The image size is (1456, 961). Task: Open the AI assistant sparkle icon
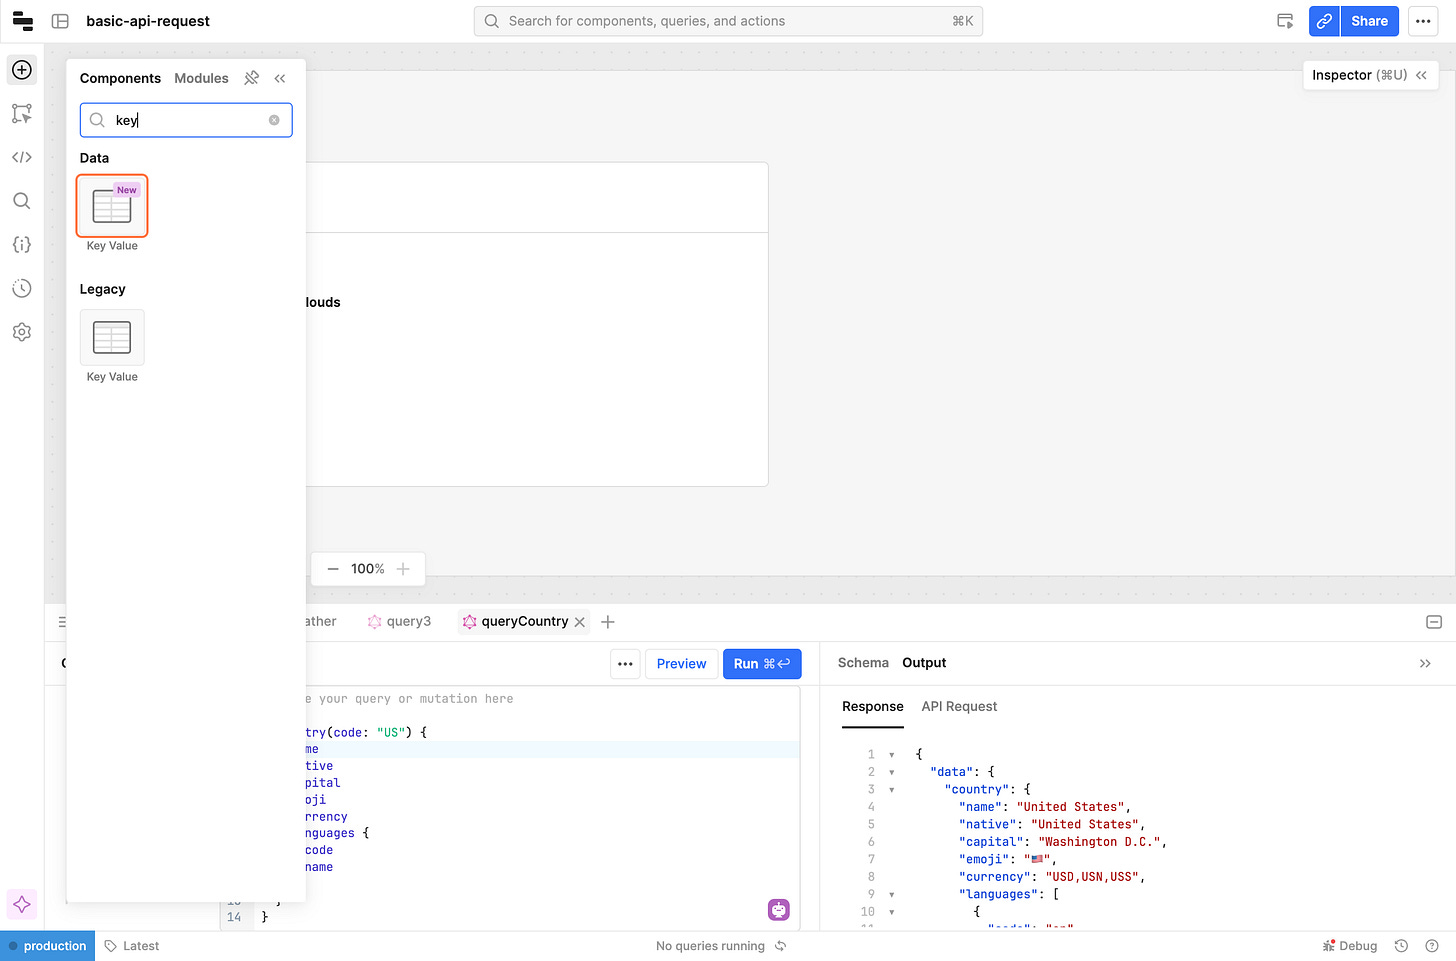pyautogui.click(x=22, y=904)
